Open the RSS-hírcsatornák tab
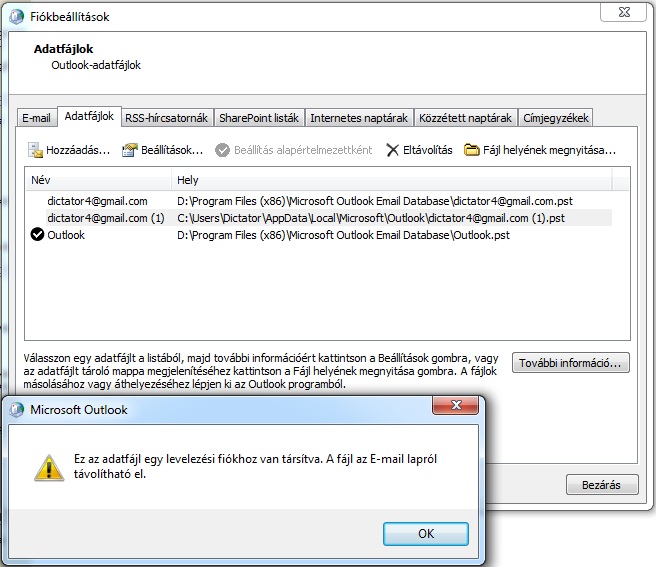The height and width of the screenshot is (567, 656). tap(166, 118)
